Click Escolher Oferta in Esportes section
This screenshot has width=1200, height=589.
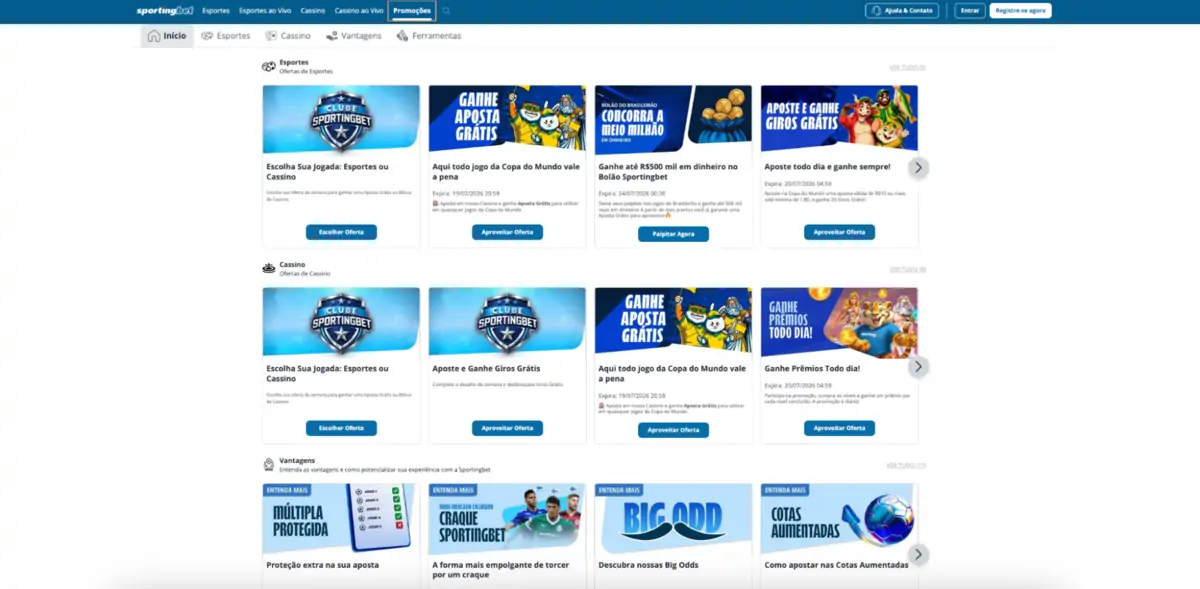(341, 232)
